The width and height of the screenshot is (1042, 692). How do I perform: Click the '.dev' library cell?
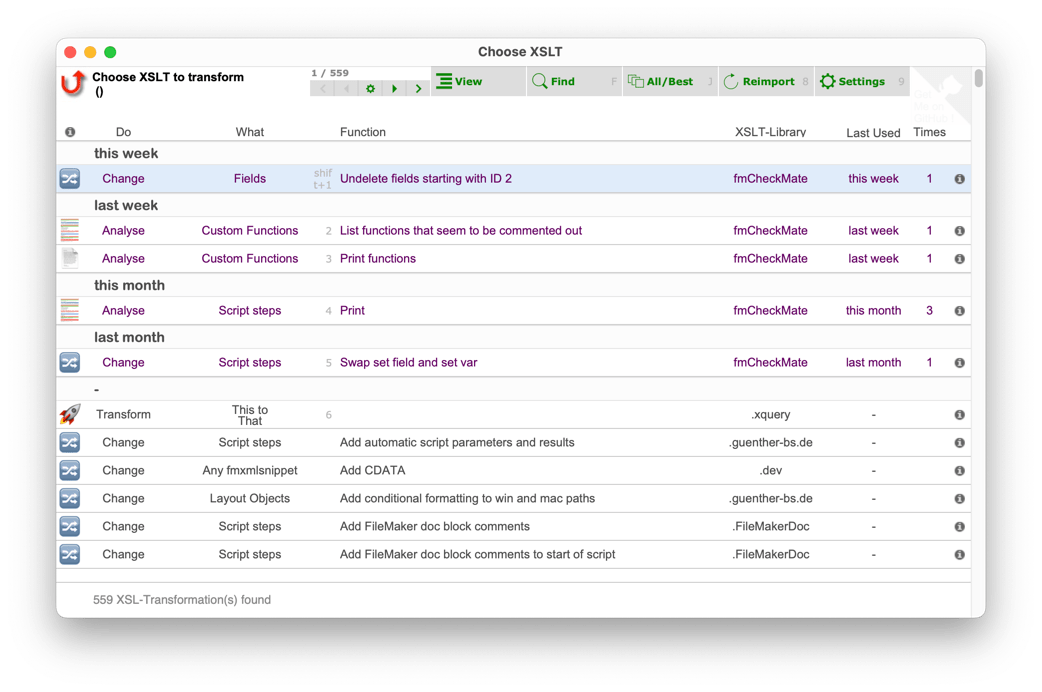770,470
